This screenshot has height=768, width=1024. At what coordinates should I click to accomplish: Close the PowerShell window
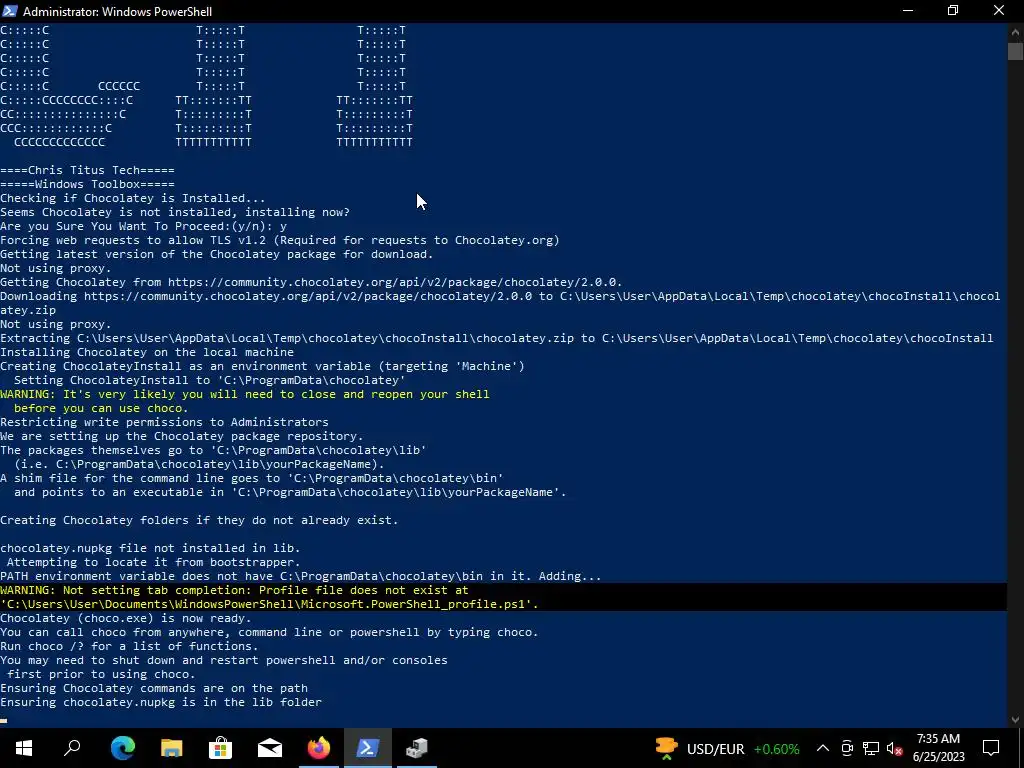coord(999,10)
